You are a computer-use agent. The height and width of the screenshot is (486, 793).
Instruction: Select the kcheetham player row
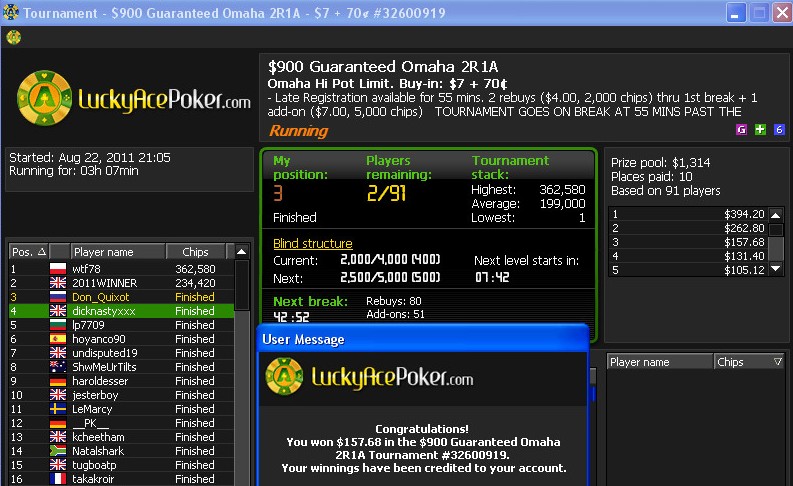[x=121, y=436]
